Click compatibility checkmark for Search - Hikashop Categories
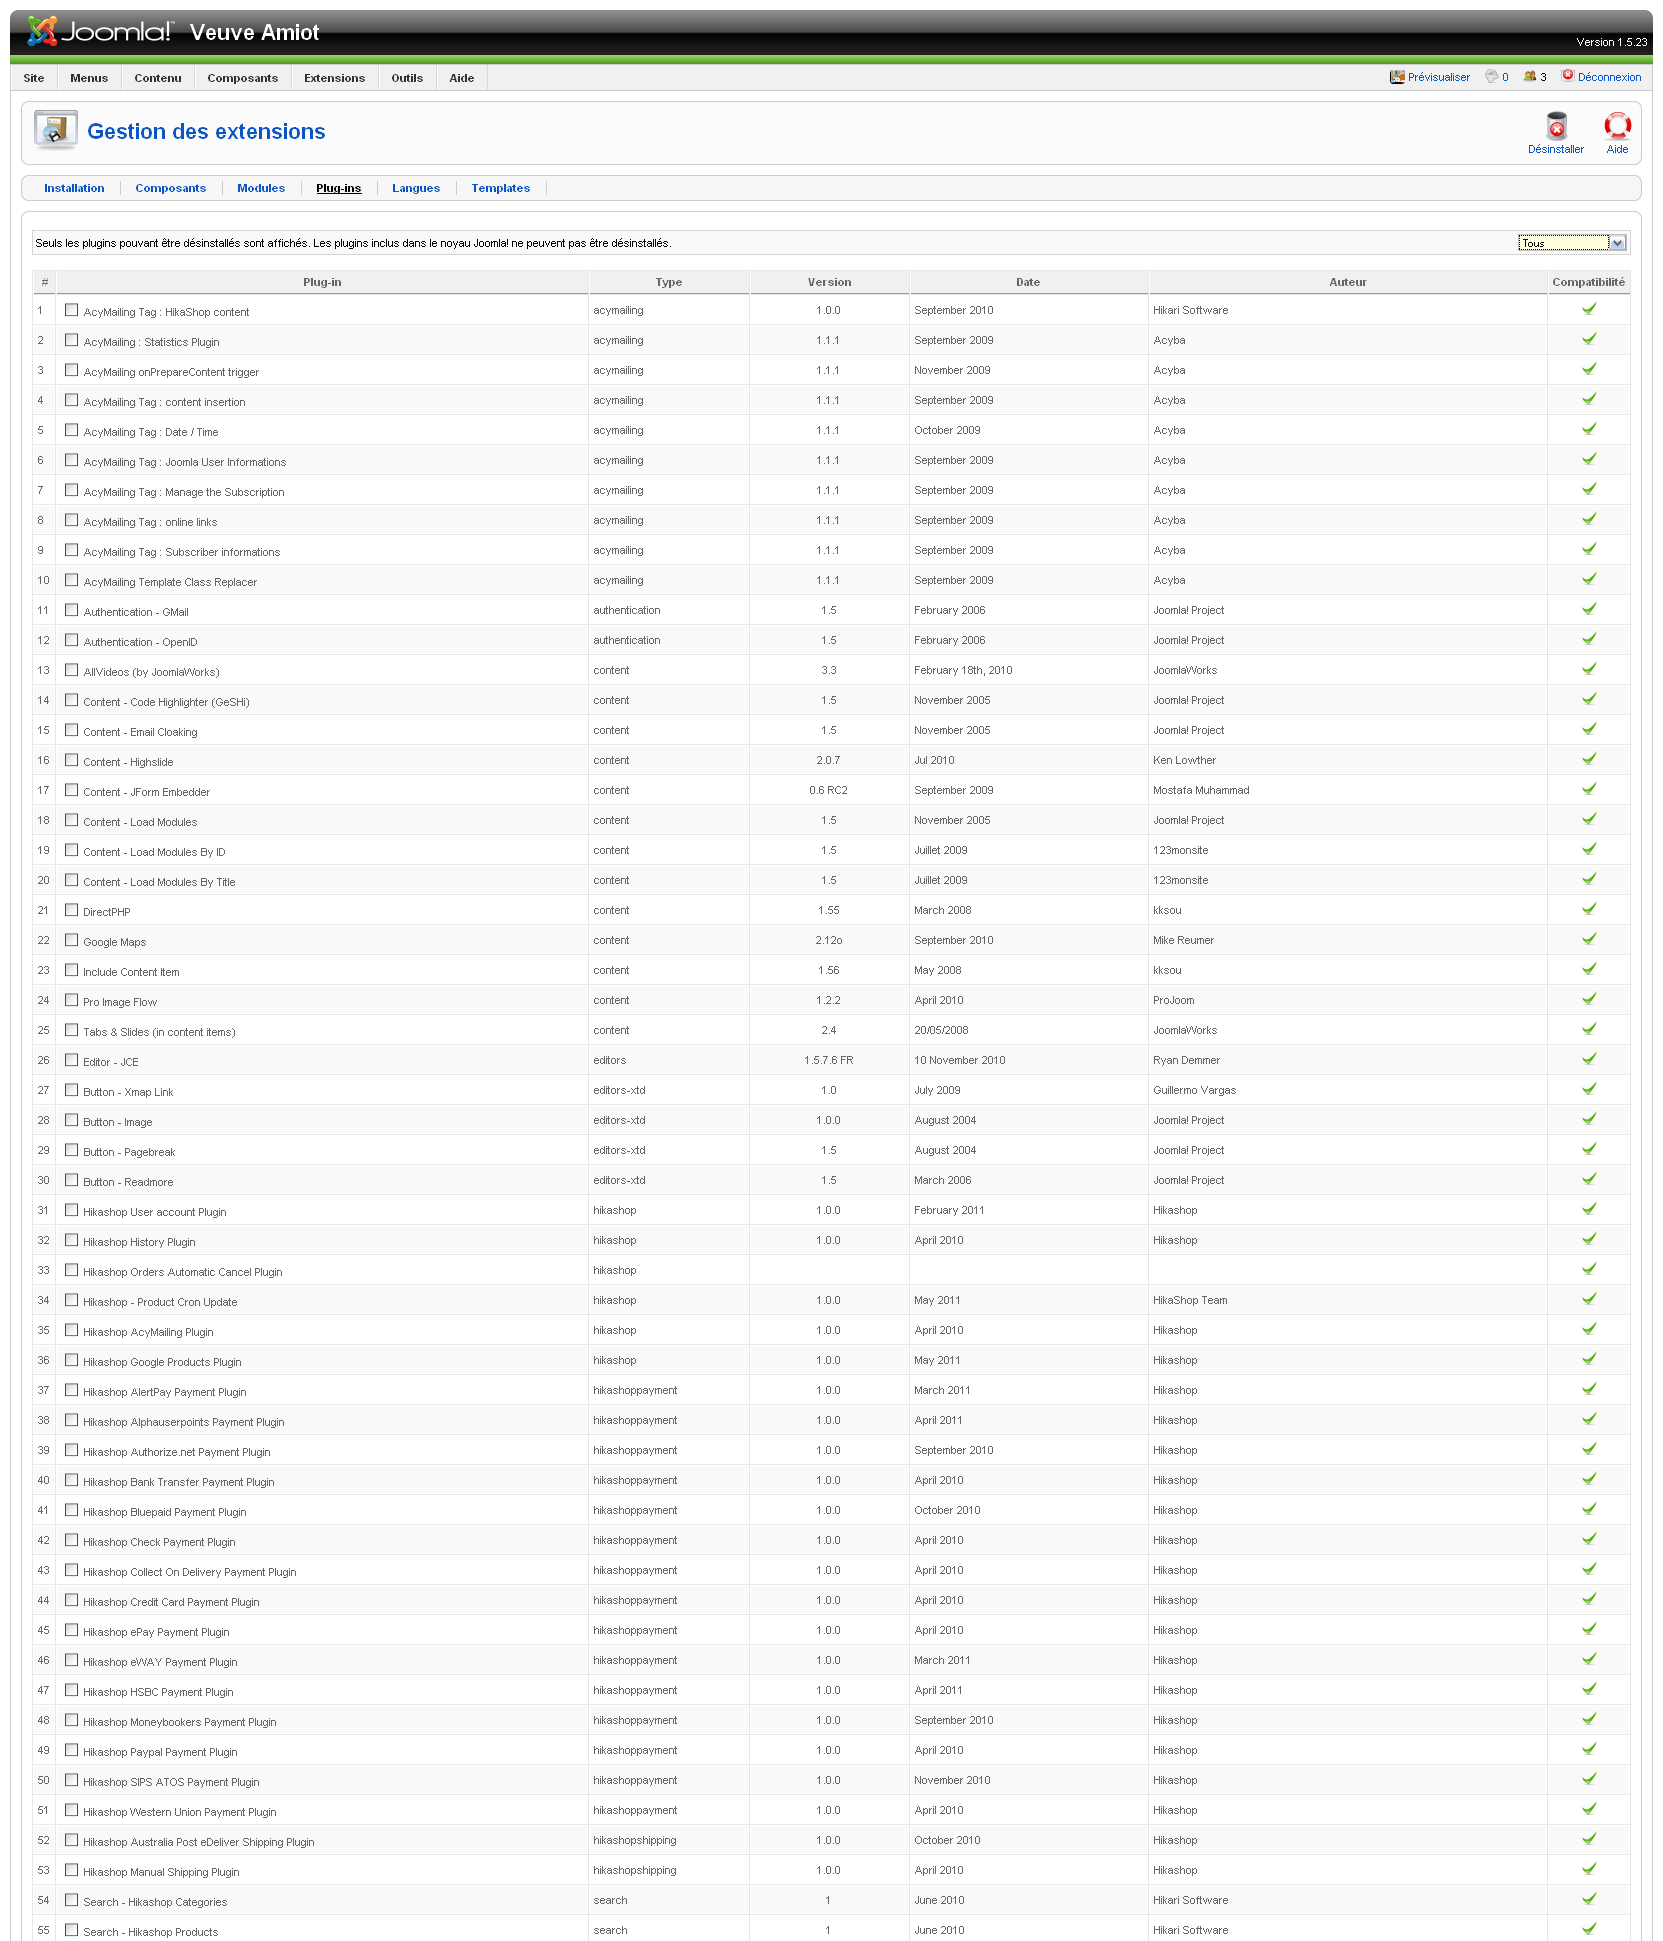The height and width of the screenshot is (1941, 1663). 1589,1899
